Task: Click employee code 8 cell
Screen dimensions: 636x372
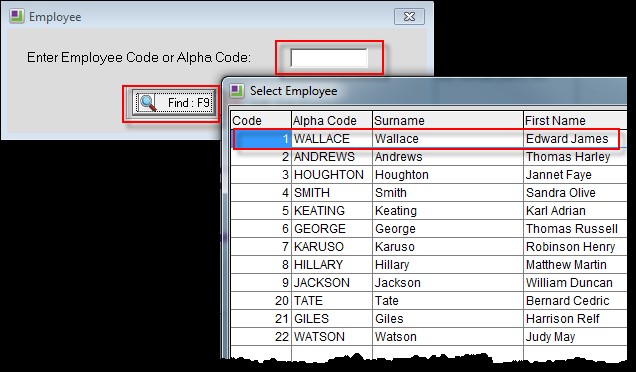Action: [261, 264]
